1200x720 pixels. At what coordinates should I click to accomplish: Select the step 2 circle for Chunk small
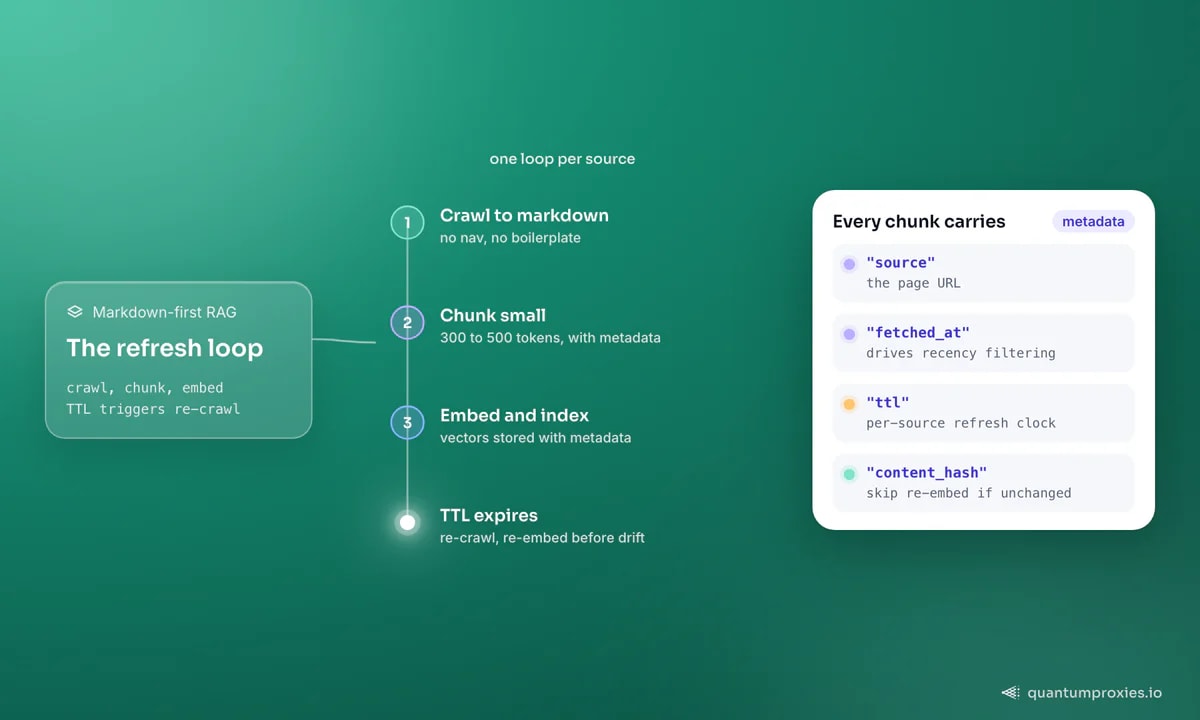pos(407,322)
